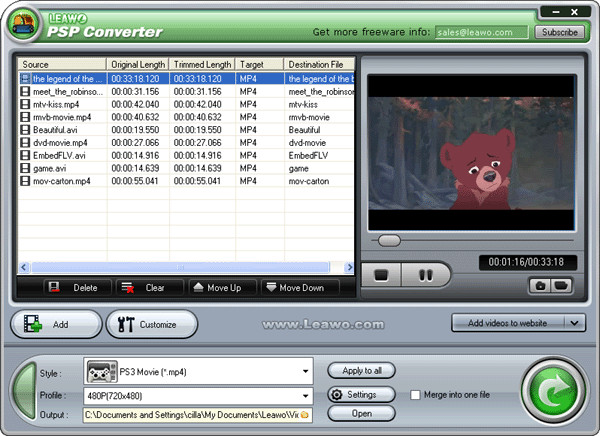Viewport: 600px width, 436px height.
Task: Select the EmbedFLV.avi row
Action: 186,155
